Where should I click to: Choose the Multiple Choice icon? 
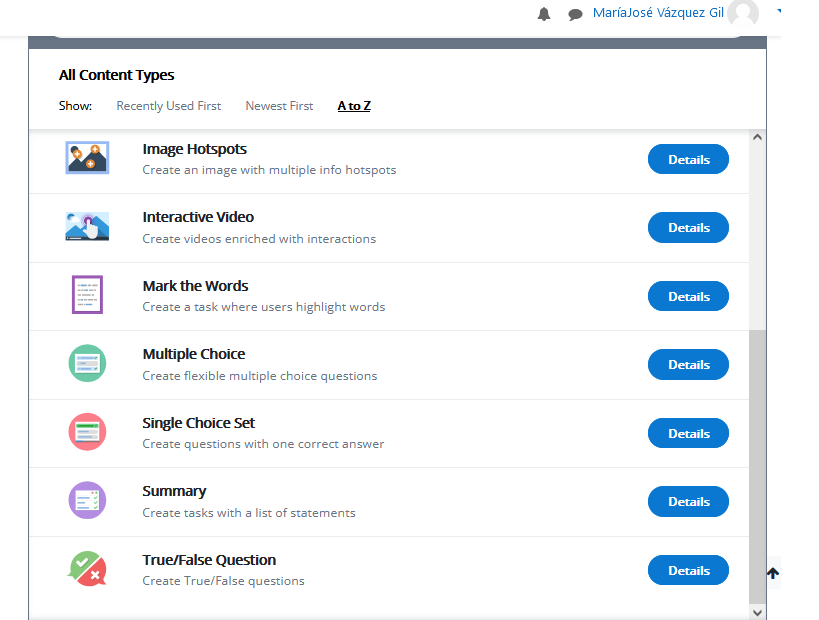tap(87, 363)
